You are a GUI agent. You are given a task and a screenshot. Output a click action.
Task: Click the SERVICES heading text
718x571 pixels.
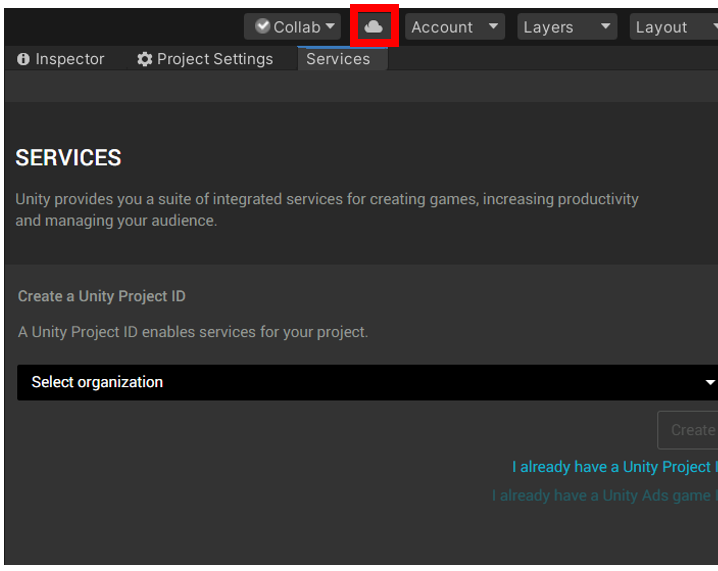(x=68, y=158)
